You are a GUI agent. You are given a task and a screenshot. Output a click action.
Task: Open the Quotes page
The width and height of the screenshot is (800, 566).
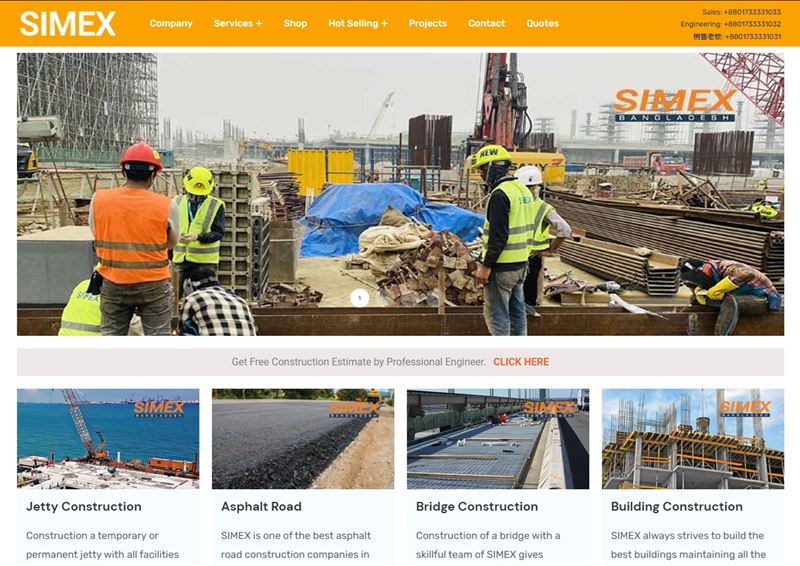point(542,23)
